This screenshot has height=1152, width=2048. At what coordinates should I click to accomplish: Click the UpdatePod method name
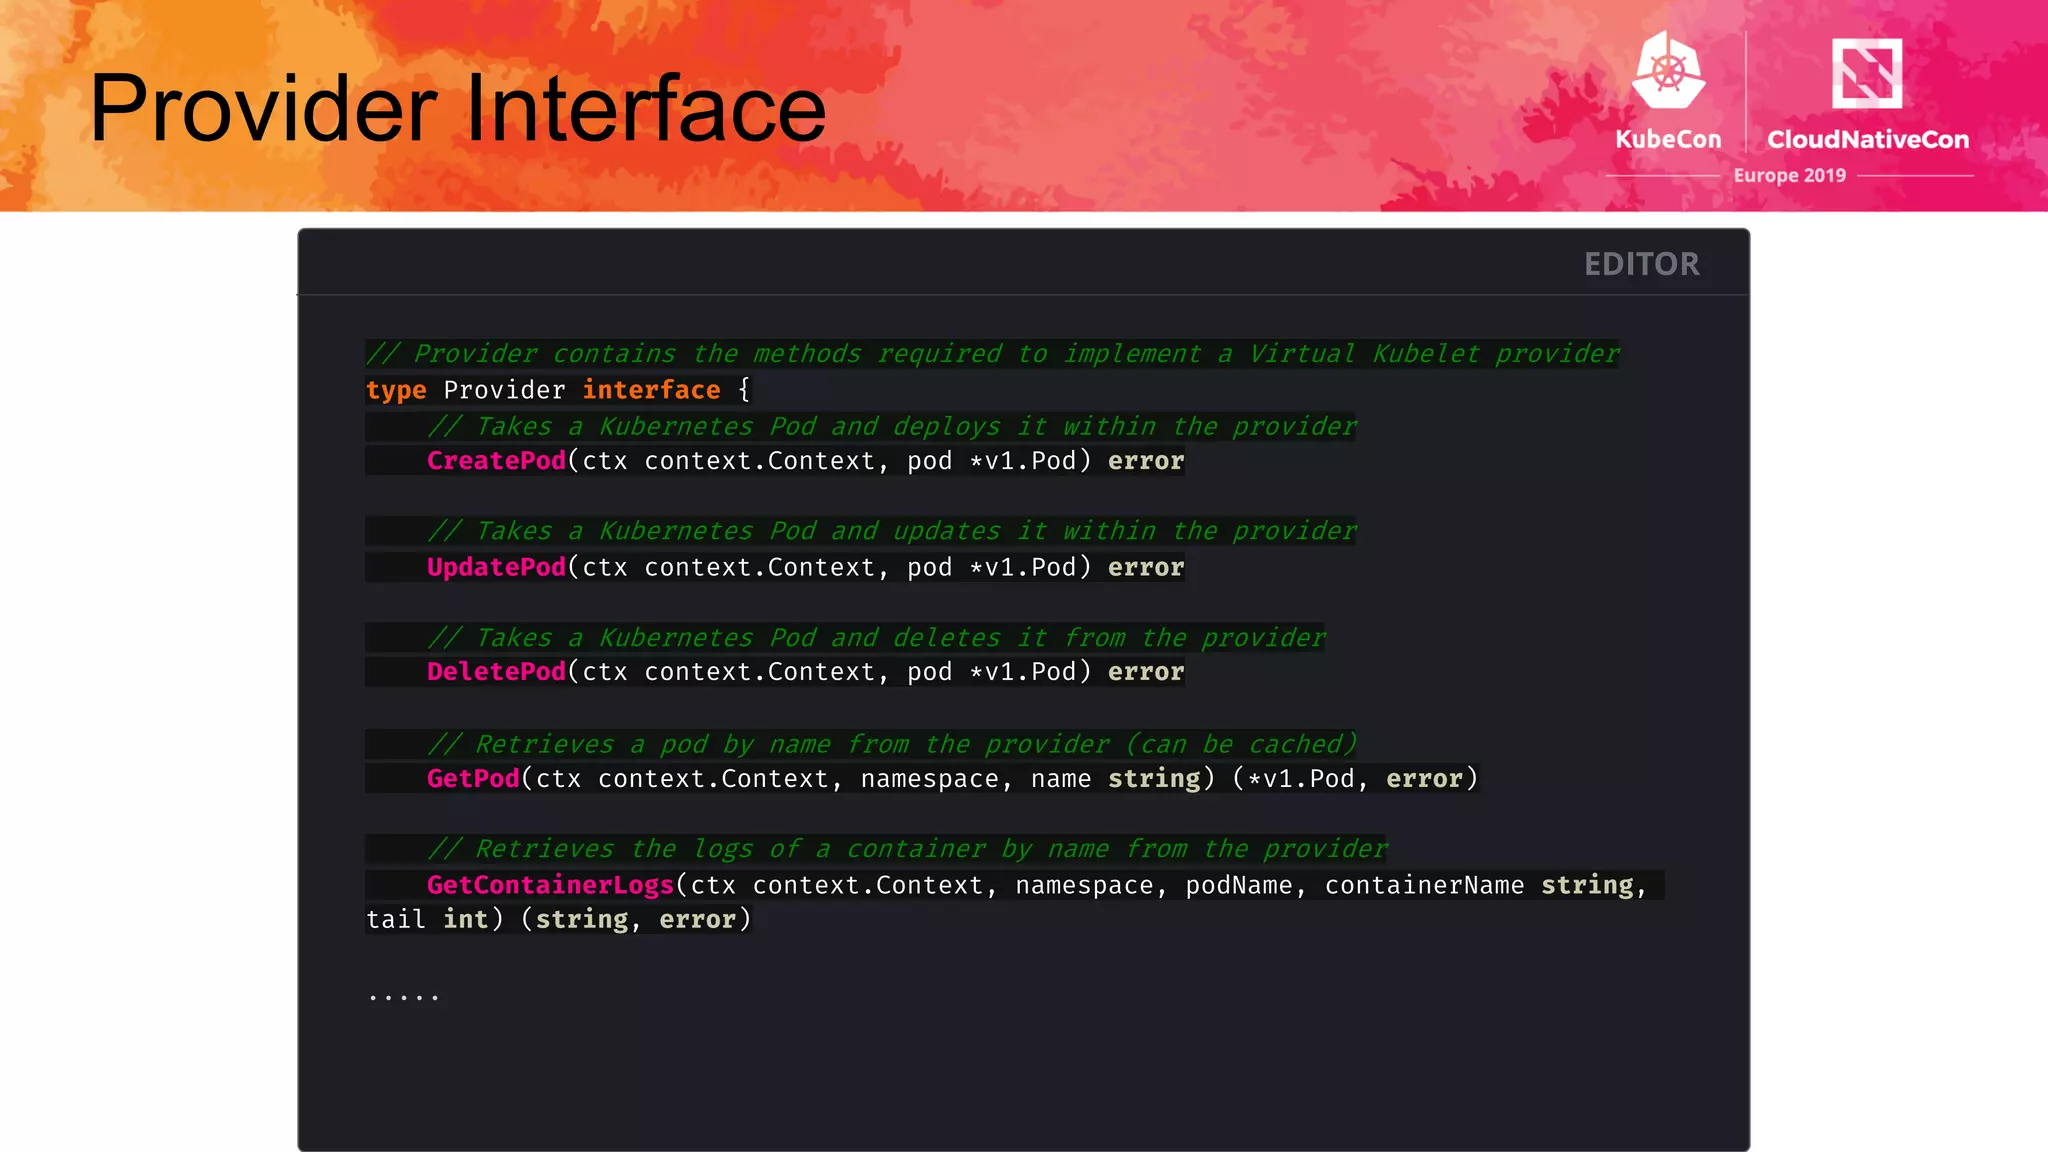(x=496, y=567)
